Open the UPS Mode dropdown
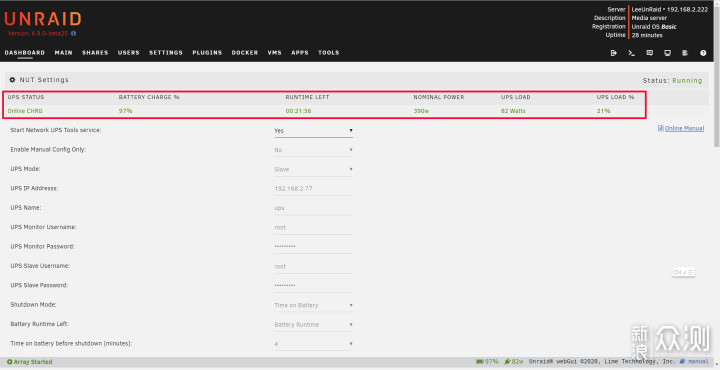Viewport: 720px width, 370px height. click(x=314, y=169)
